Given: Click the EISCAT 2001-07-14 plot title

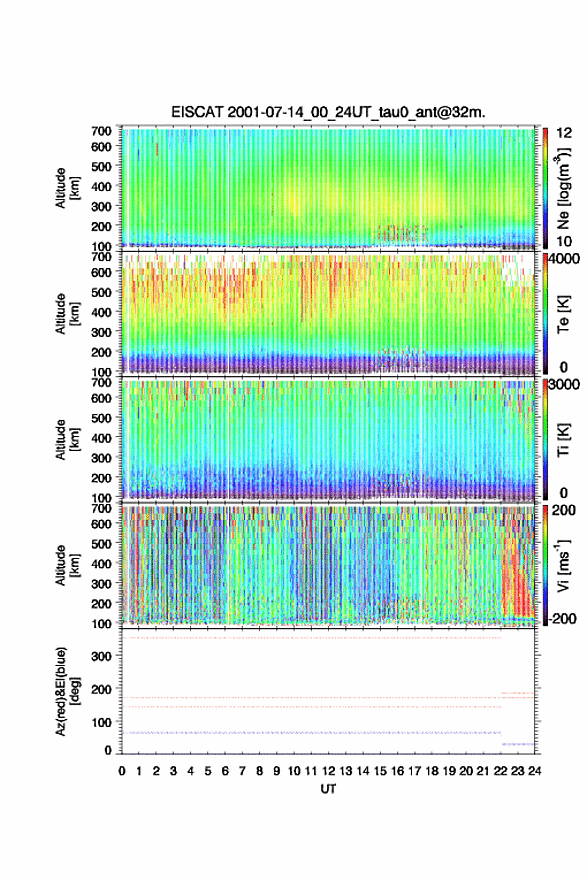Looking at the screenshot, I should 328,112.
